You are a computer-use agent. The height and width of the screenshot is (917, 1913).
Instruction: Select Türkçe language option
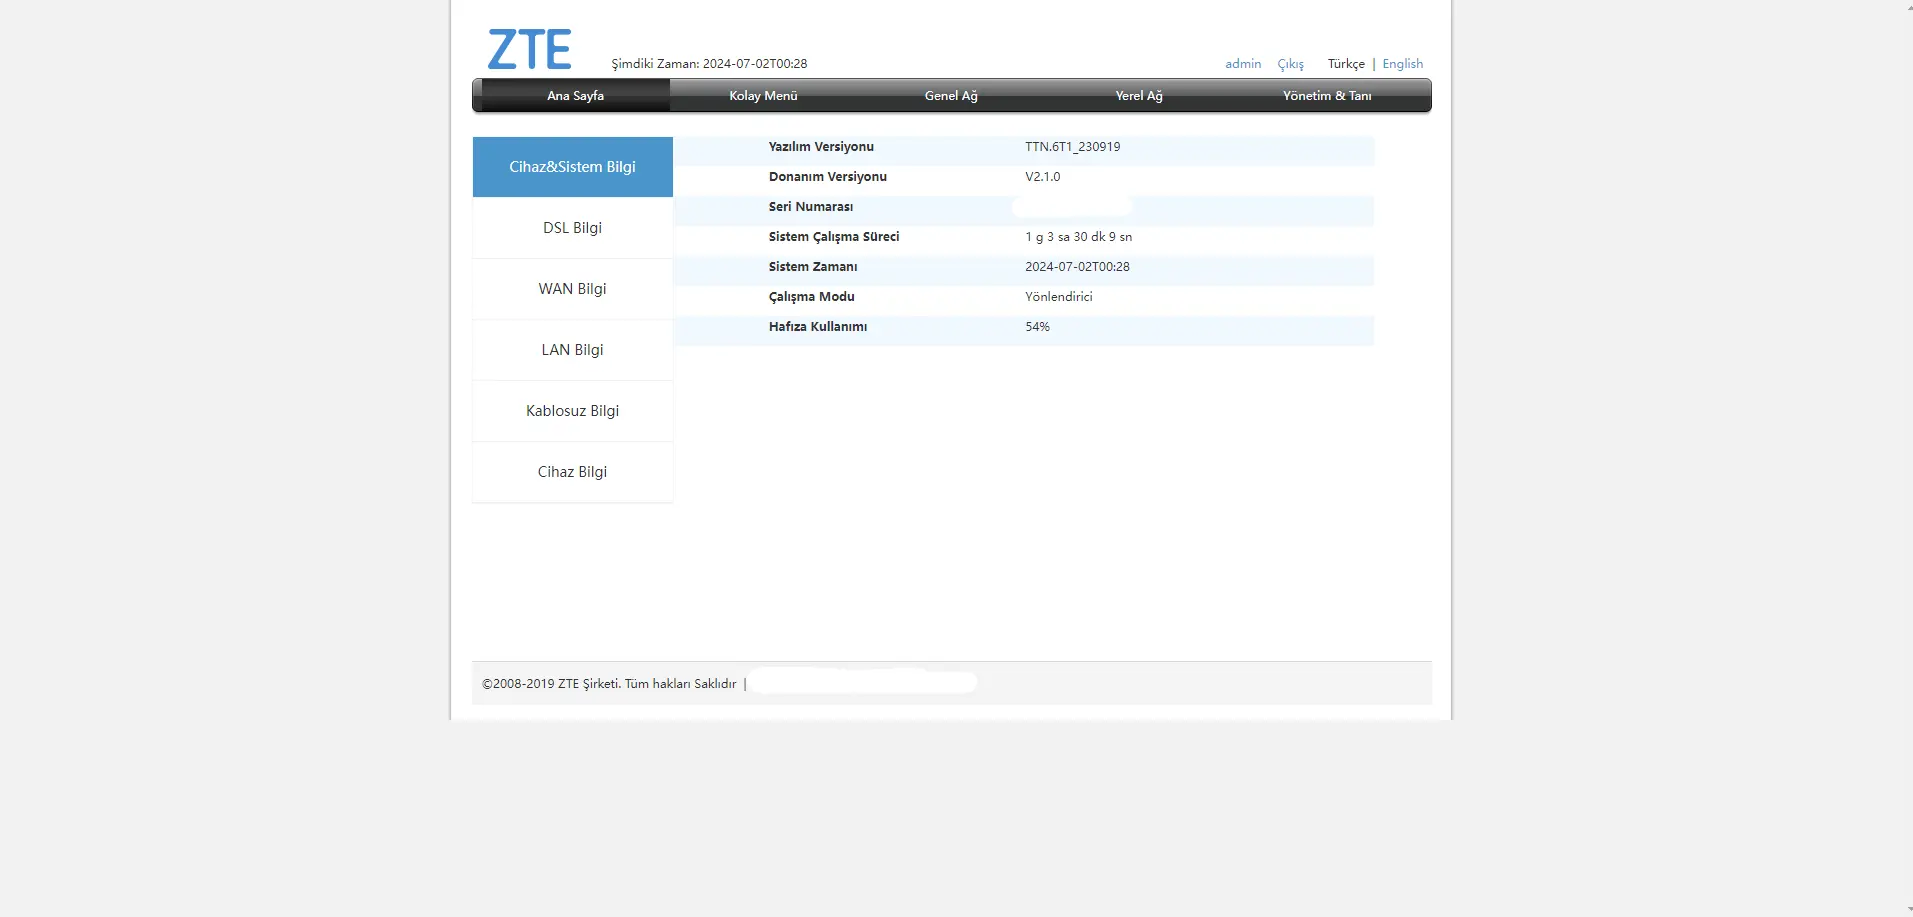click(1346, 64)
